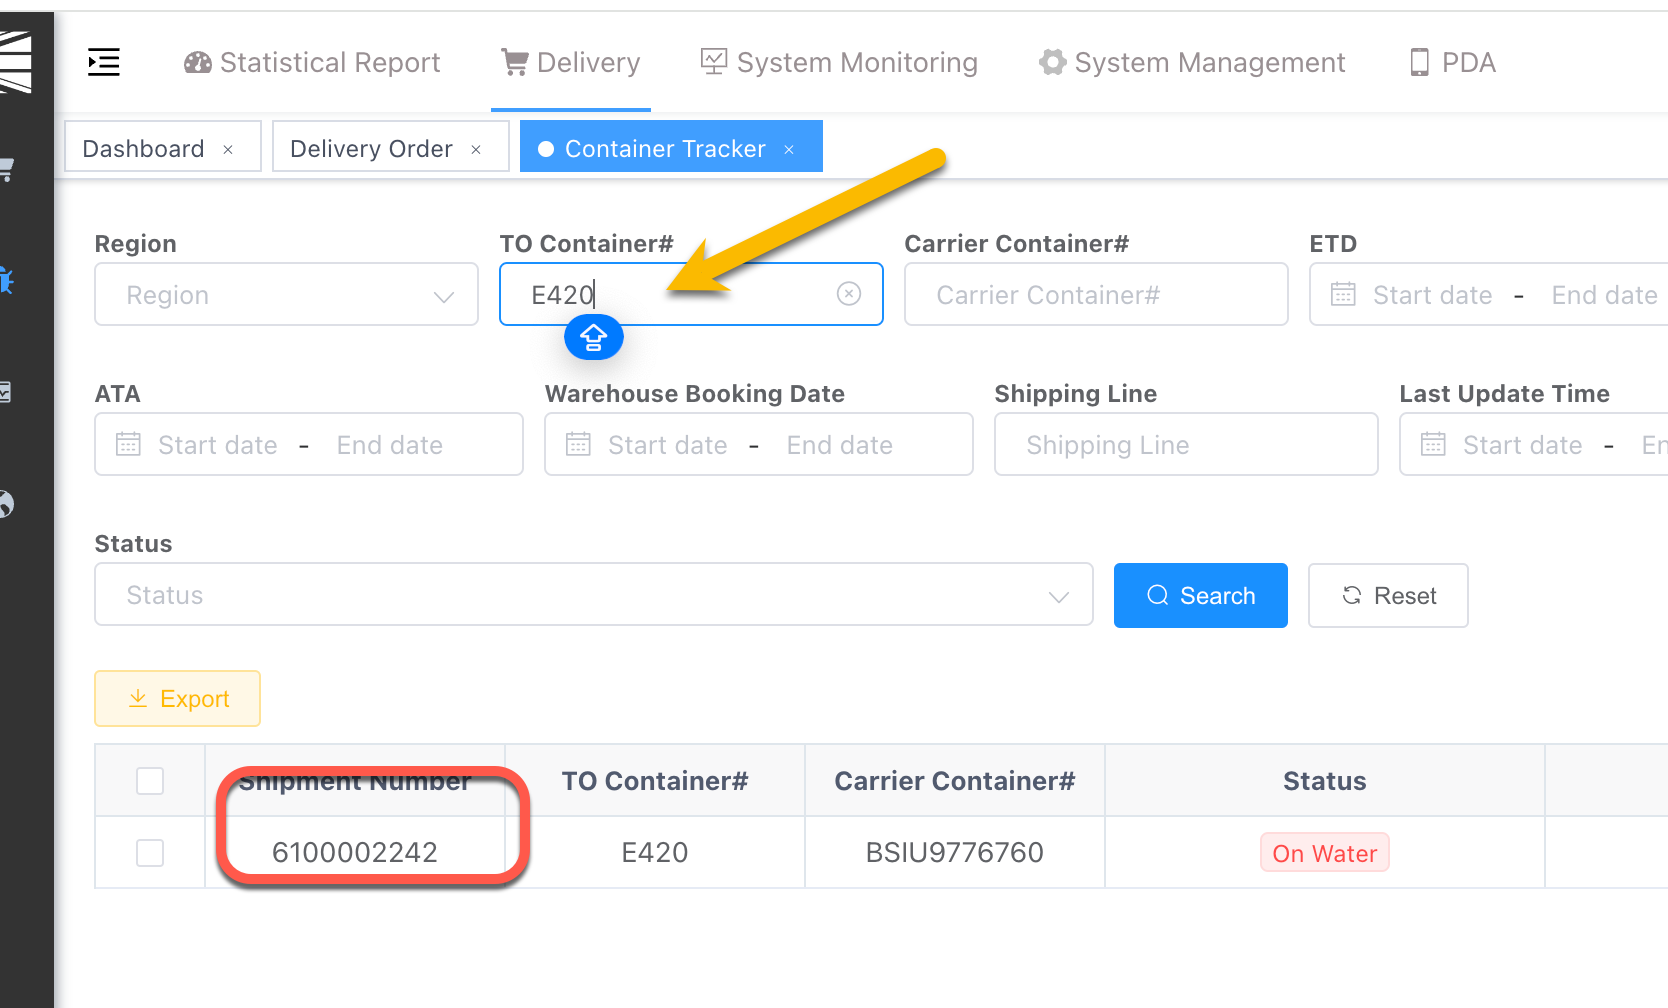Click the Search button
Screen dimensions: 1668x1008
1200,595
